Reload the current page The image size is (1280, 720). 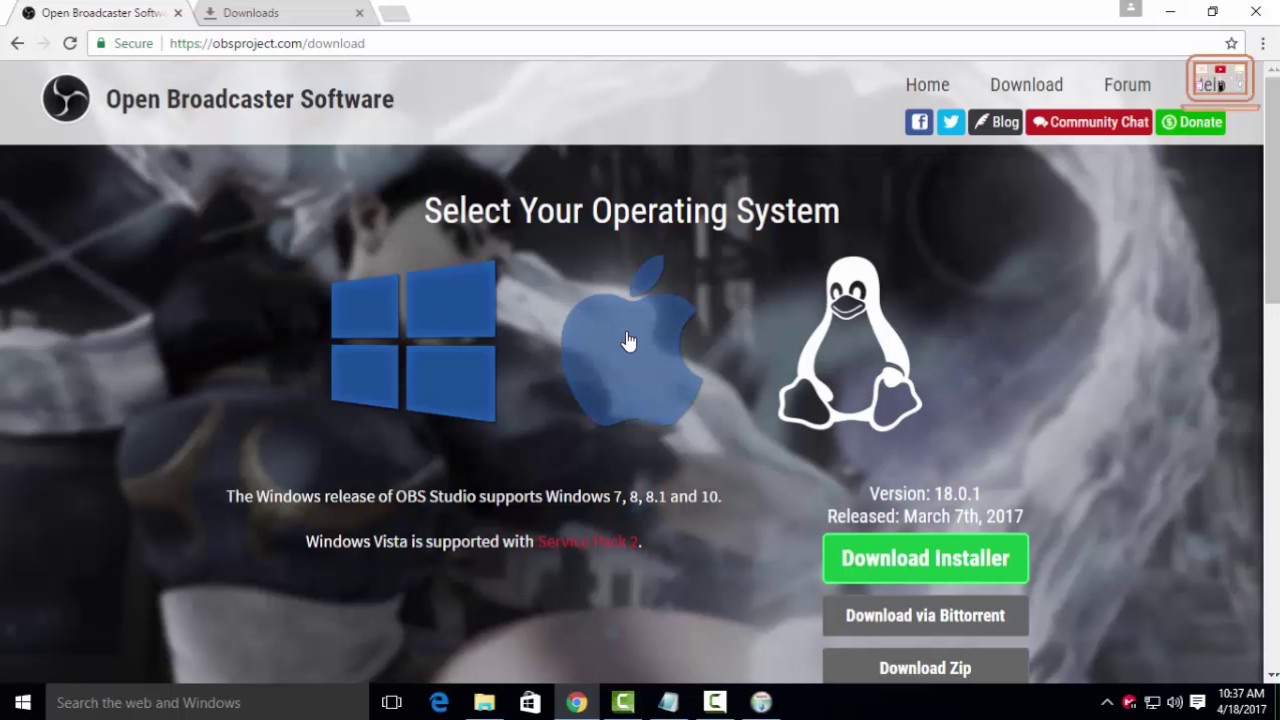coord(70,43)
